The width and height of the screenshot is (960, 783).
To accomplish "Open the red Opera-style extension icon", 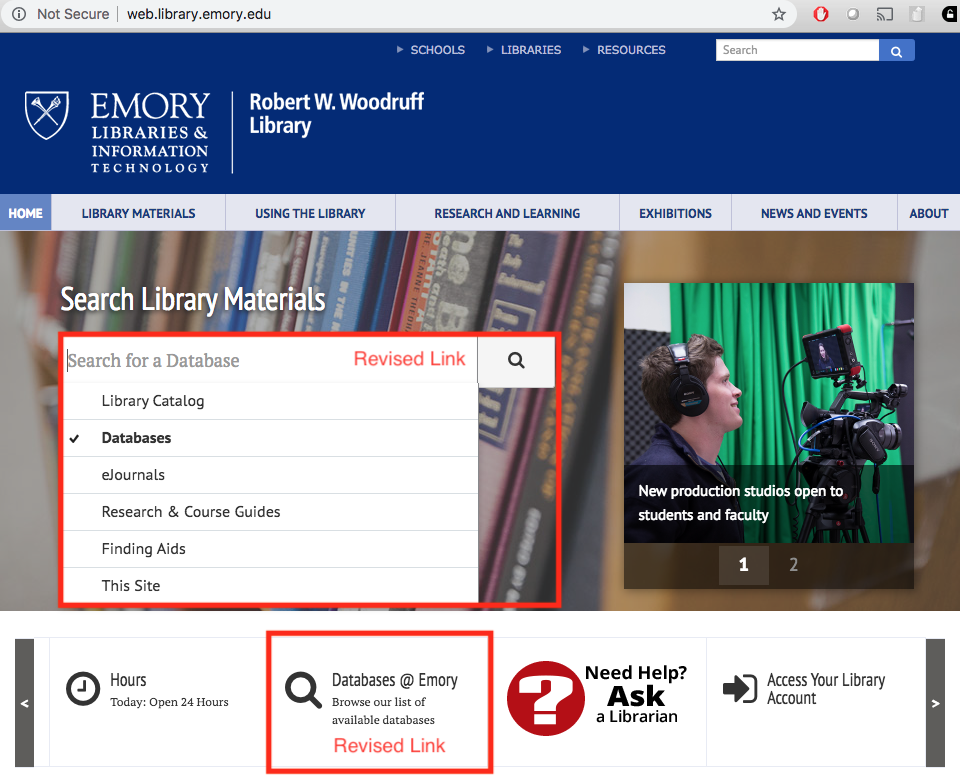I will (820, 14).
